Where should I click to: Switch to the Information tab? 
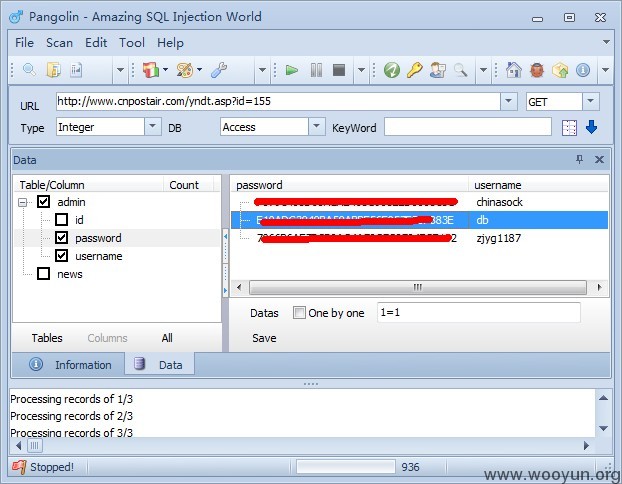click(x=71, y=365)
